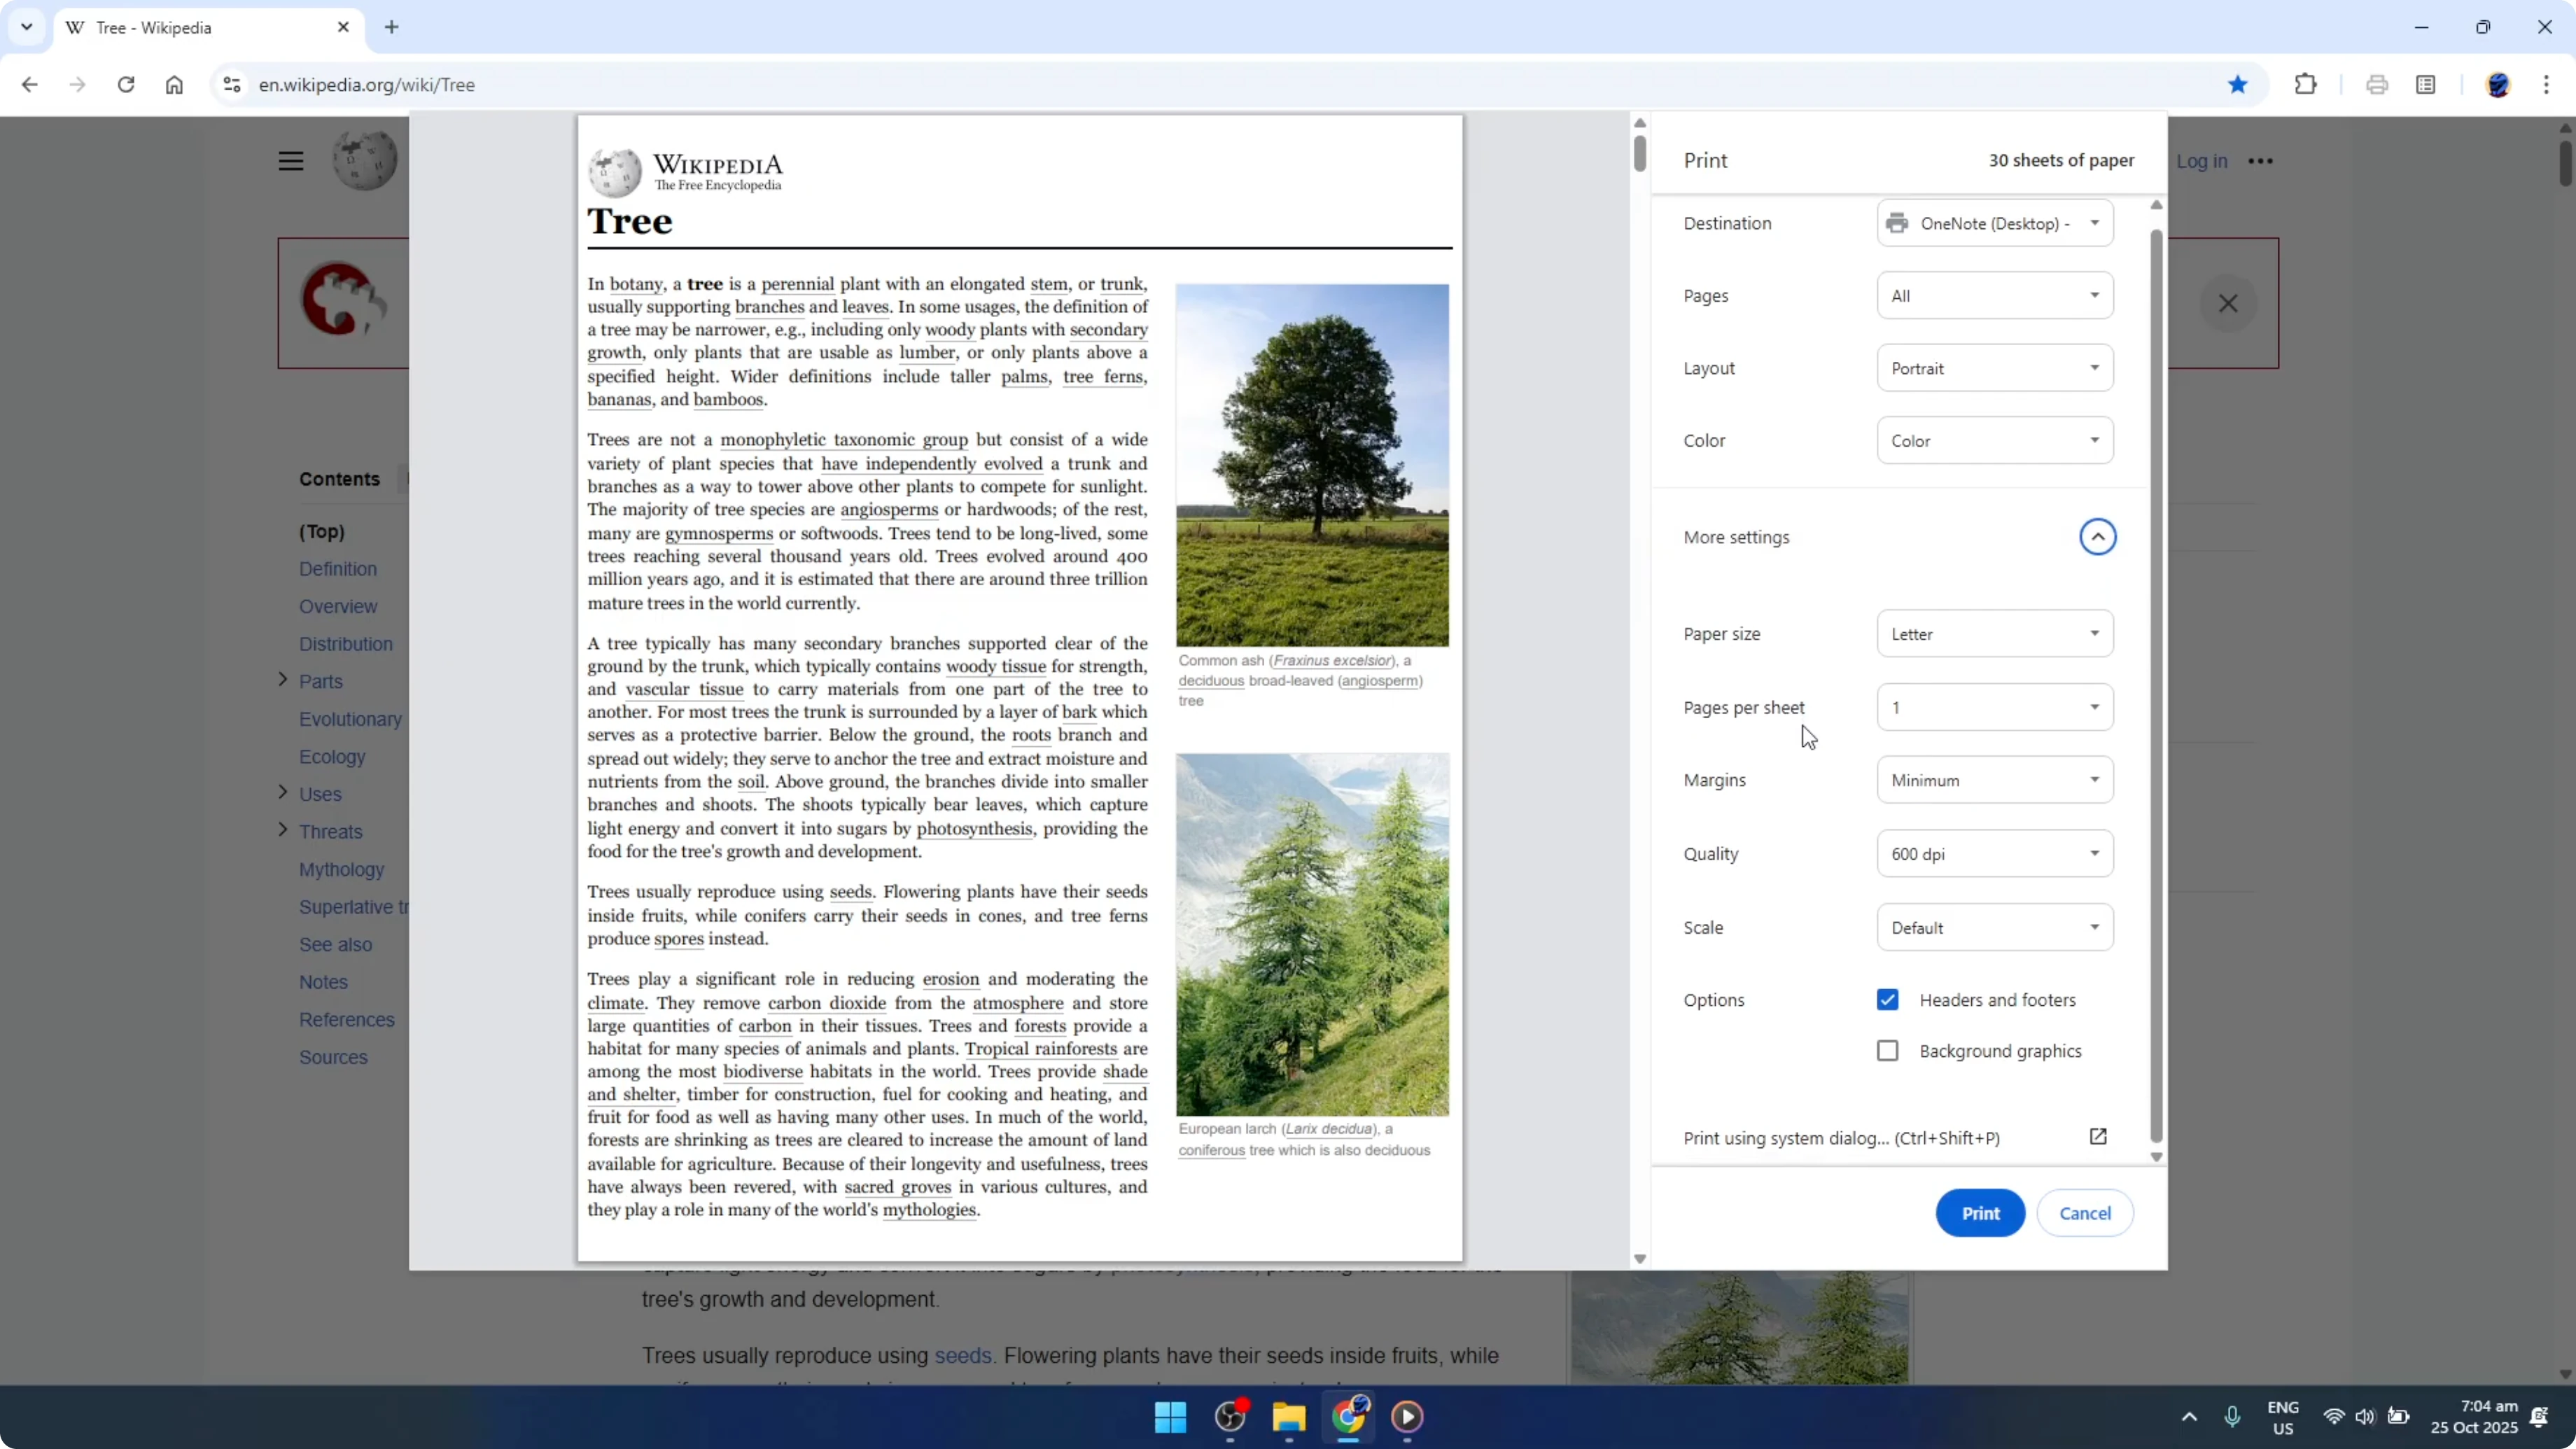
Task: Open the Pages dropdown set to All
Action: (x=1995, y=296)
